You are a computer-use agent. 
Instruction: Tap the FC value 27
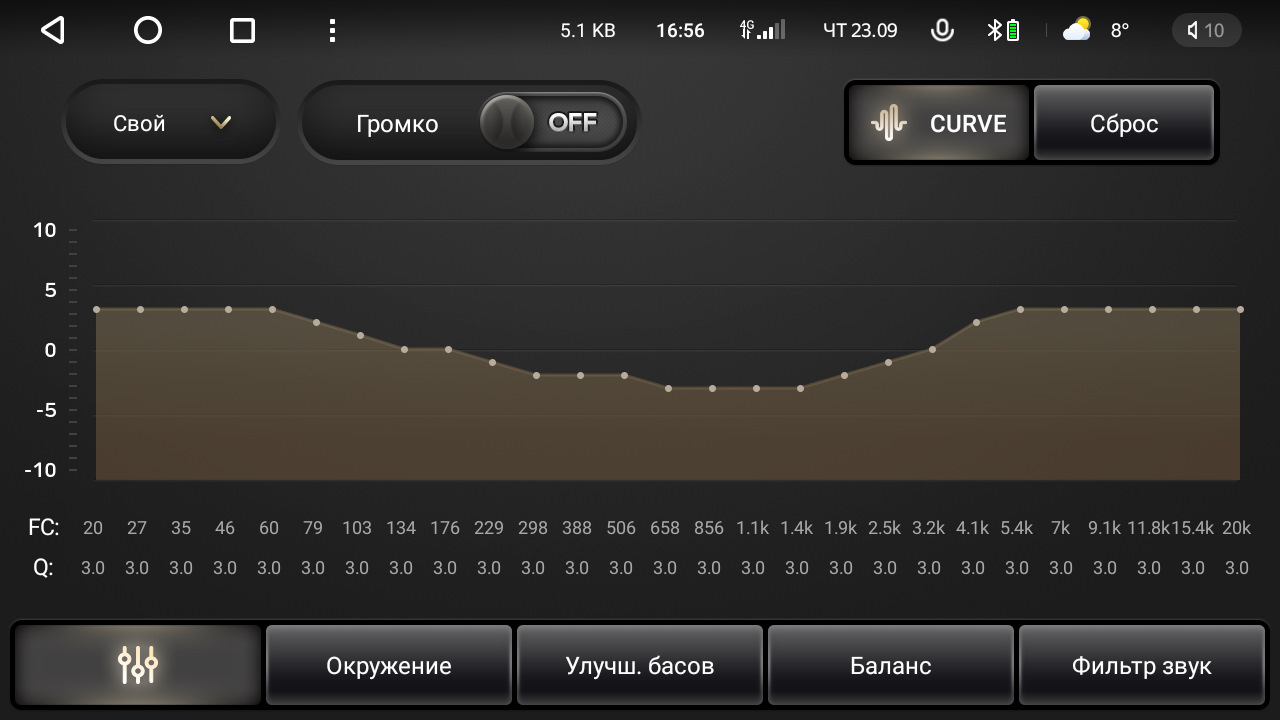(x=137, y=528)
